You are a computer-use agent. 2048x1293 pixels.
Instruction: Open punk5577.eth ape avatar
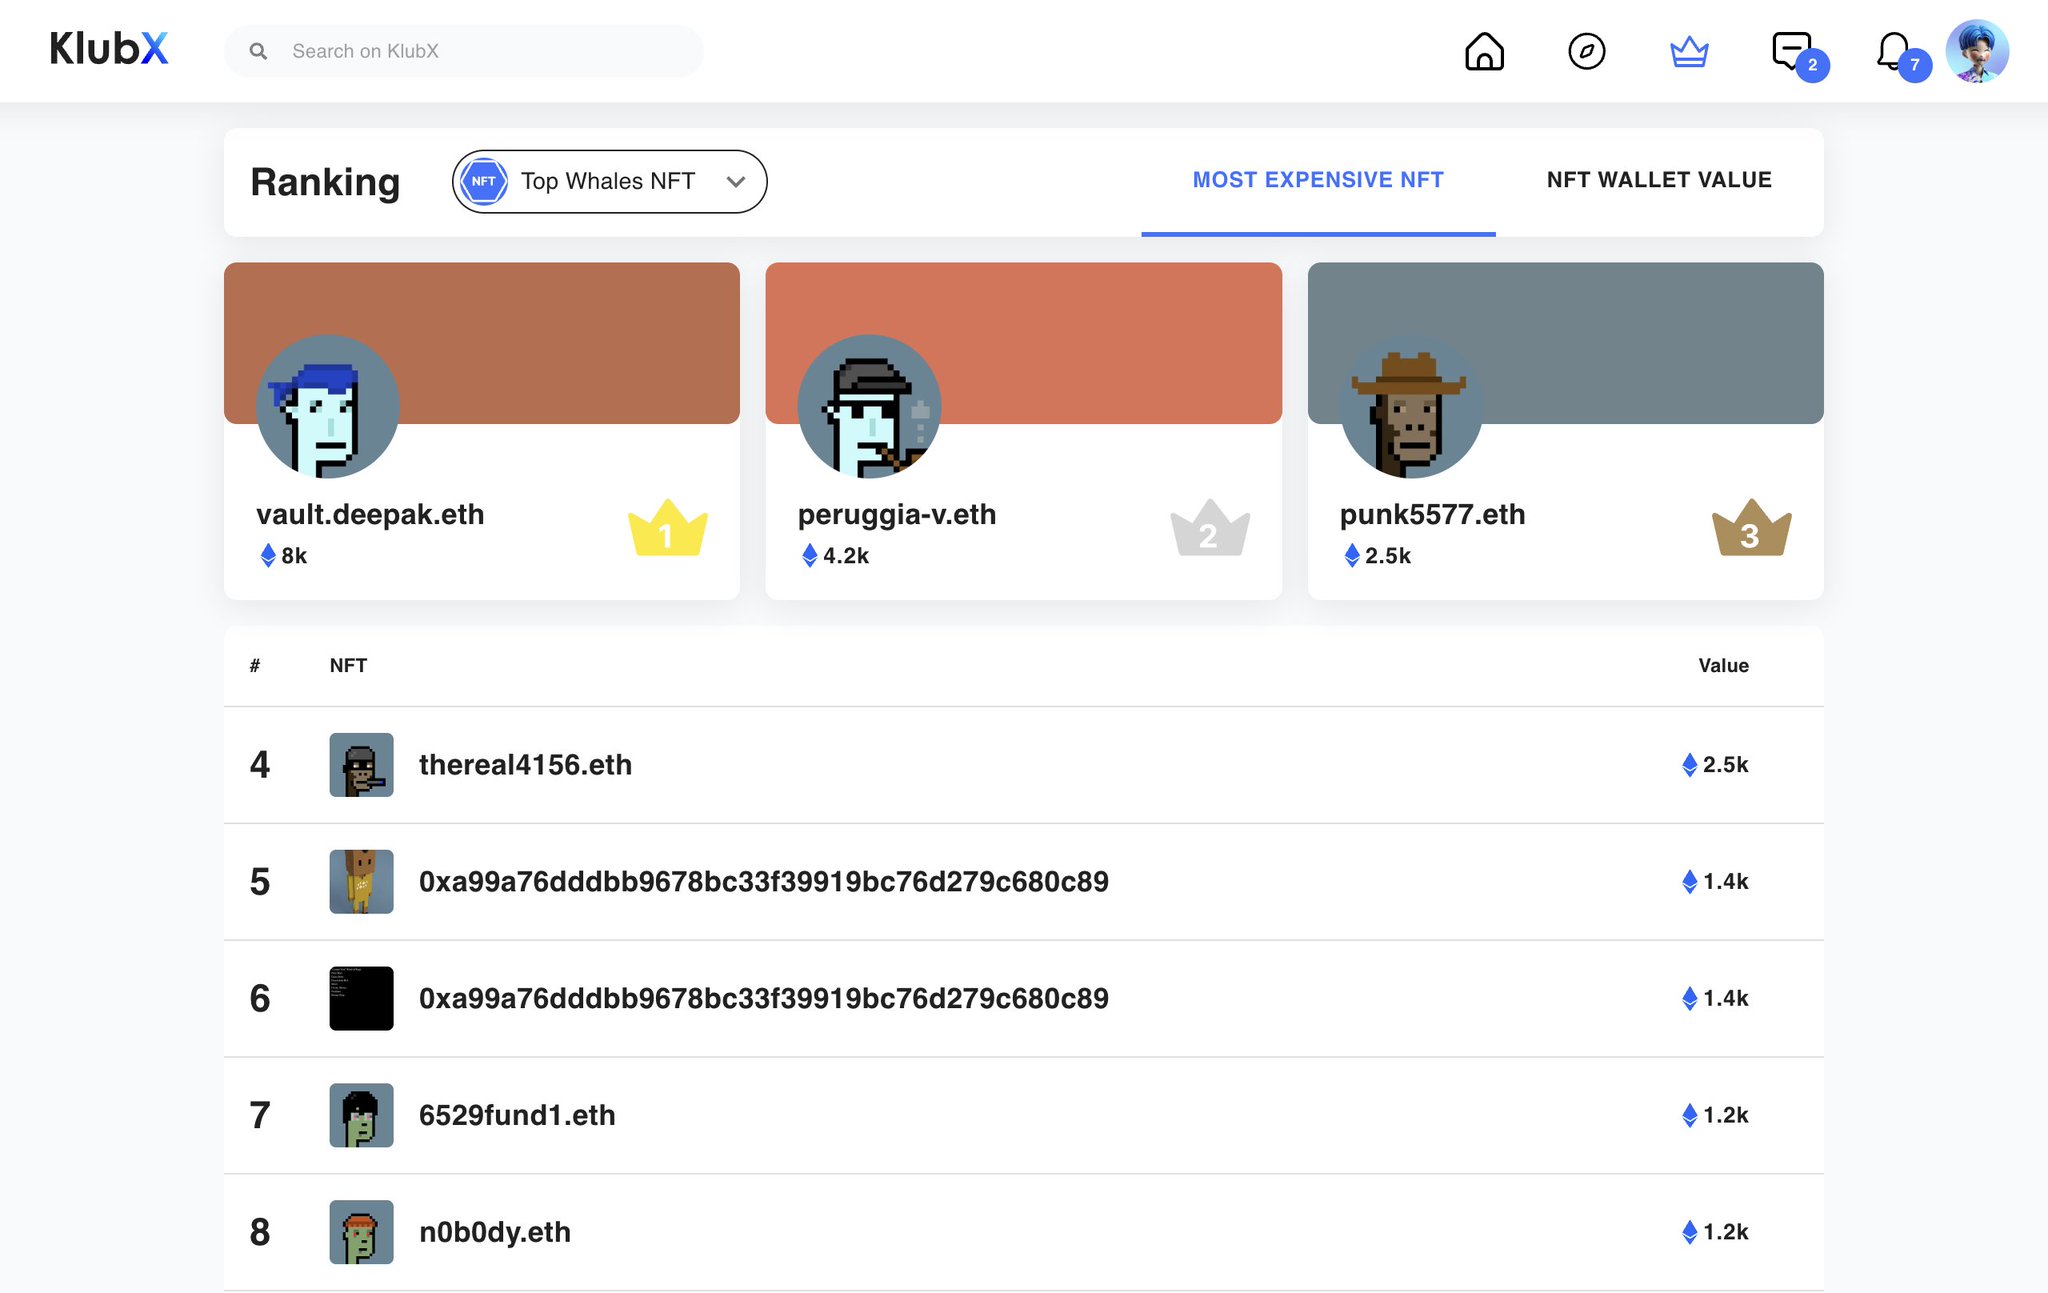click(1412, 406)
